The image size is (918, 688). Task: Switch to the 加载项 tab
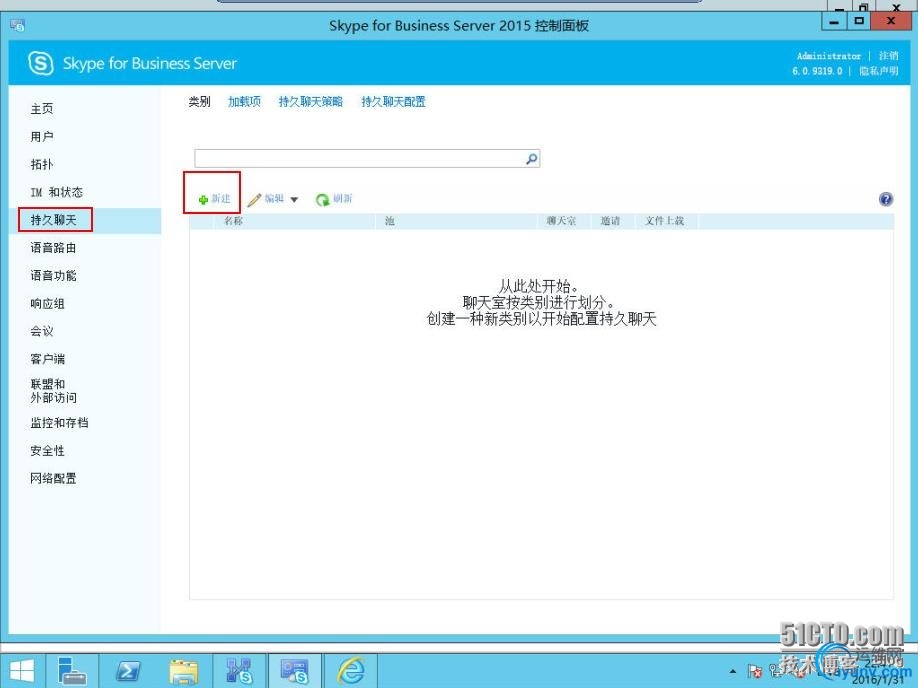[x=244, y=102]
